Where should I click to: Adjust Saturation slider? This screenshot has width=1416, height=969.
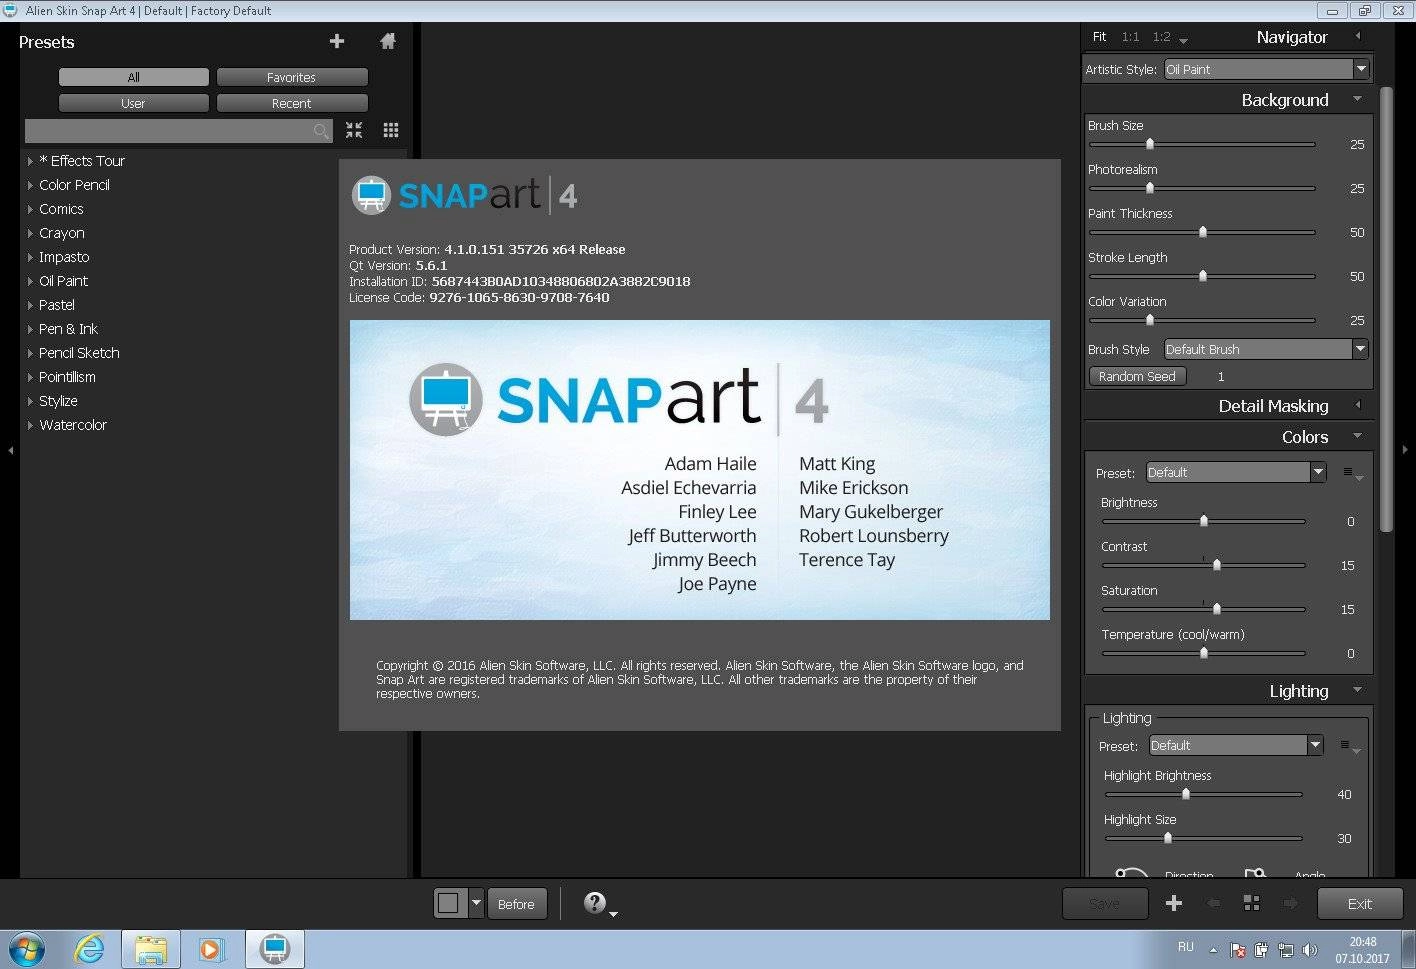coord(1204,609)
